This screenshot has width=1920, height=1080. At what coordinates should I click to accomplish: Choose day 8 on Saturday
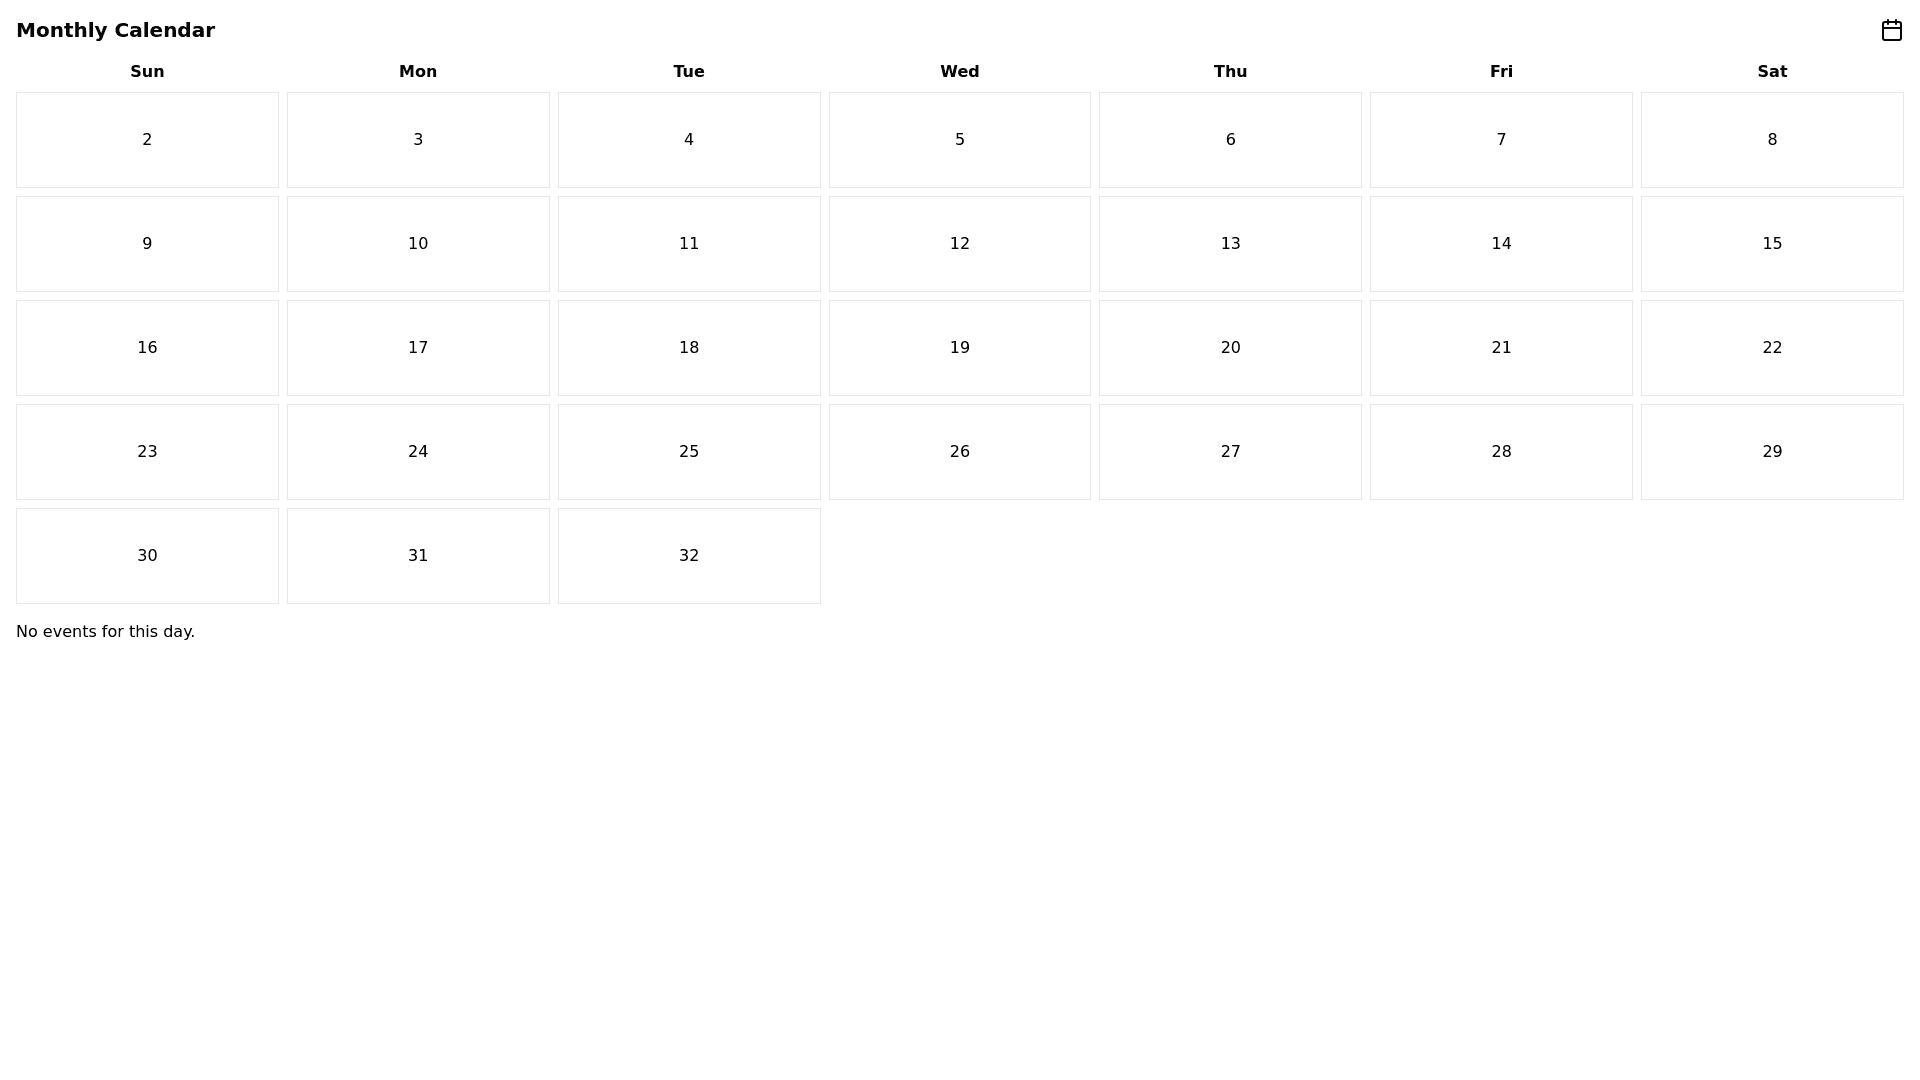pyautogui.click(x=1771, y=140)
